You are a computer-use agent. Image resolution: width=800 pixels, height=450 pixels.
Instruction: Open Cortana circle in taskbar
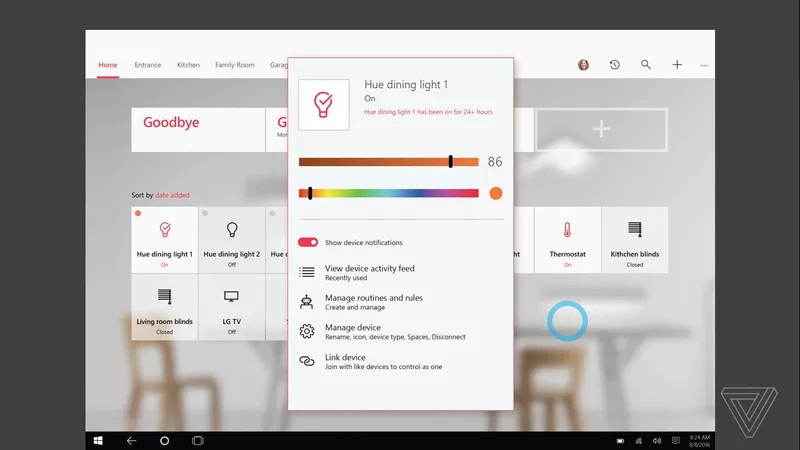[164, 440]
